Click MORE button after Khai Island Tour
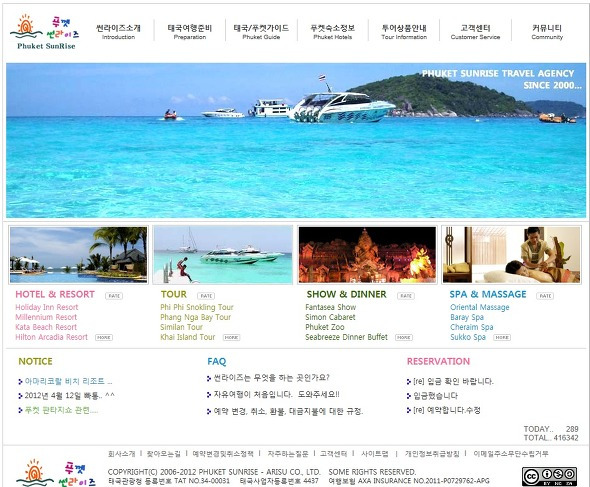 pyautogui.click(x=231, y=338)
